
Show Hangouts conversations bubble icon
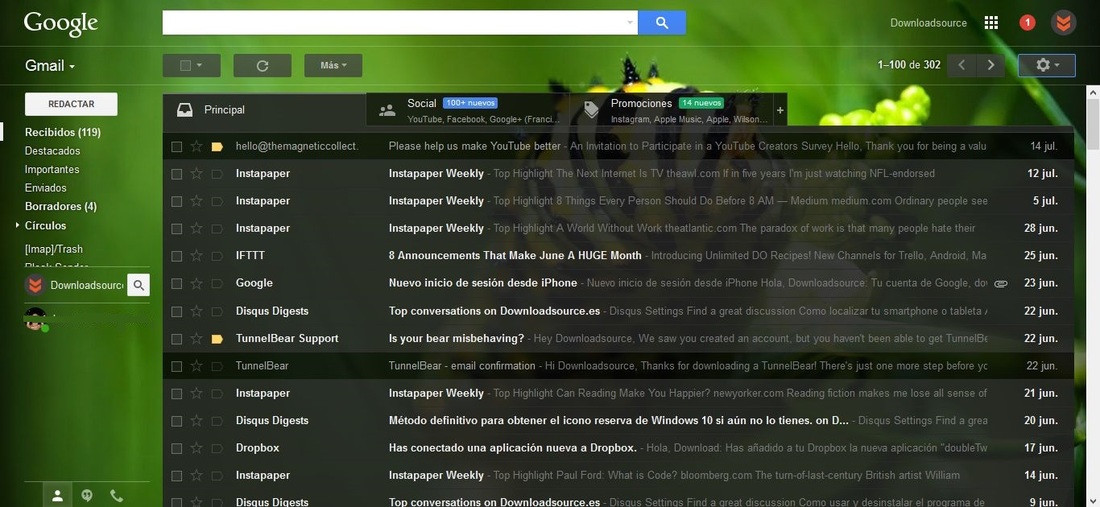click(x=87, y=496)
